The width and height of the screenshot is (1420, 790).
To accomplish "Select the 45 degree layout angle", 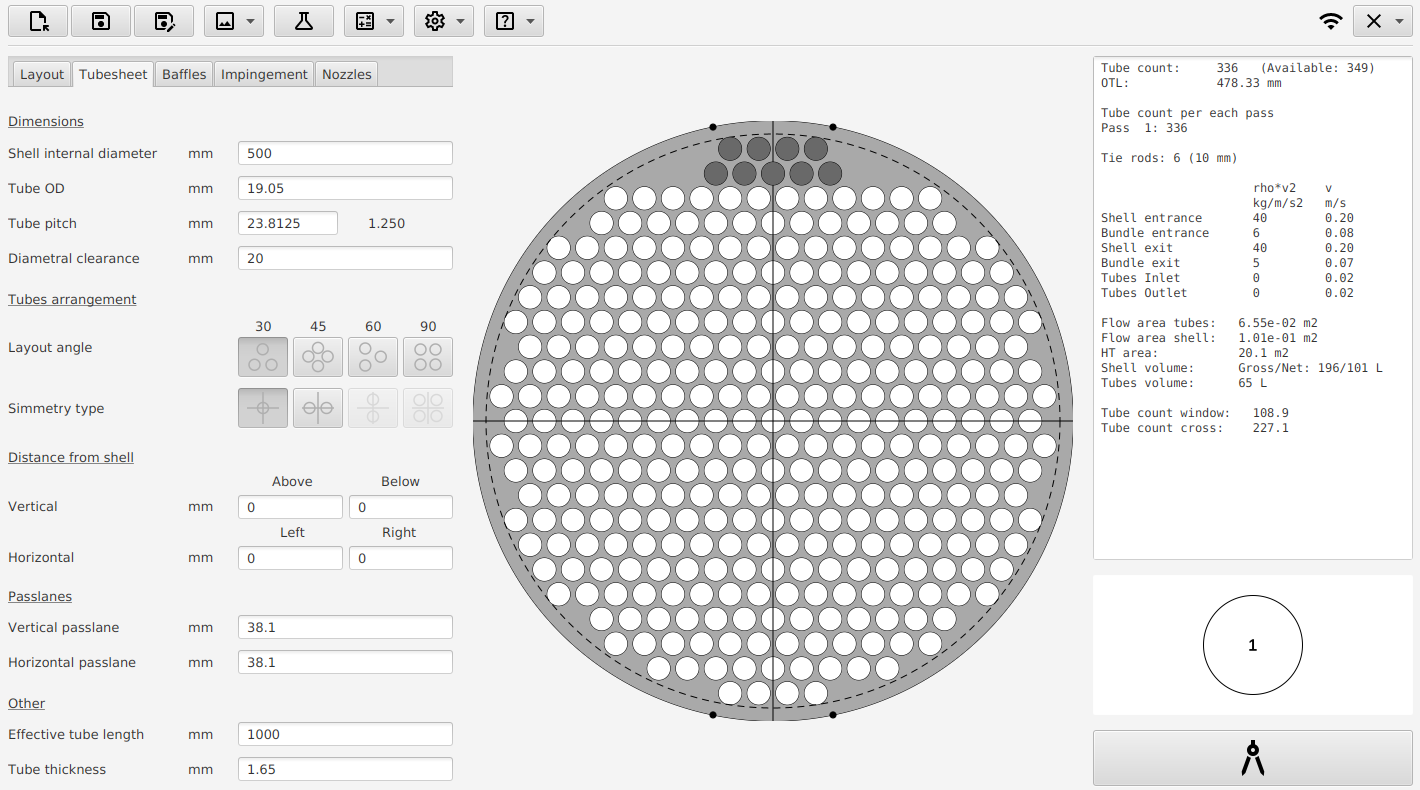I will (x=318, y=357).
